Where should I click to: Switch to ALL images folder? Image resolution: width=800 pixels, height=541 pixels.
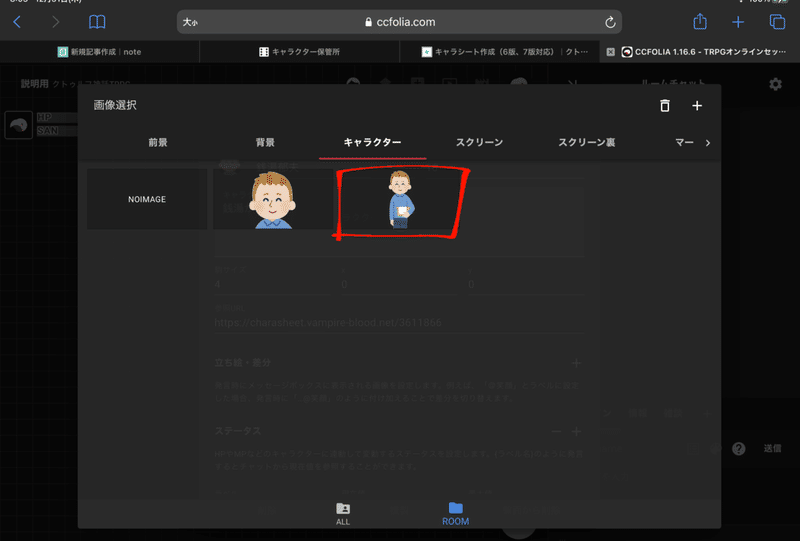pos(343,514)
